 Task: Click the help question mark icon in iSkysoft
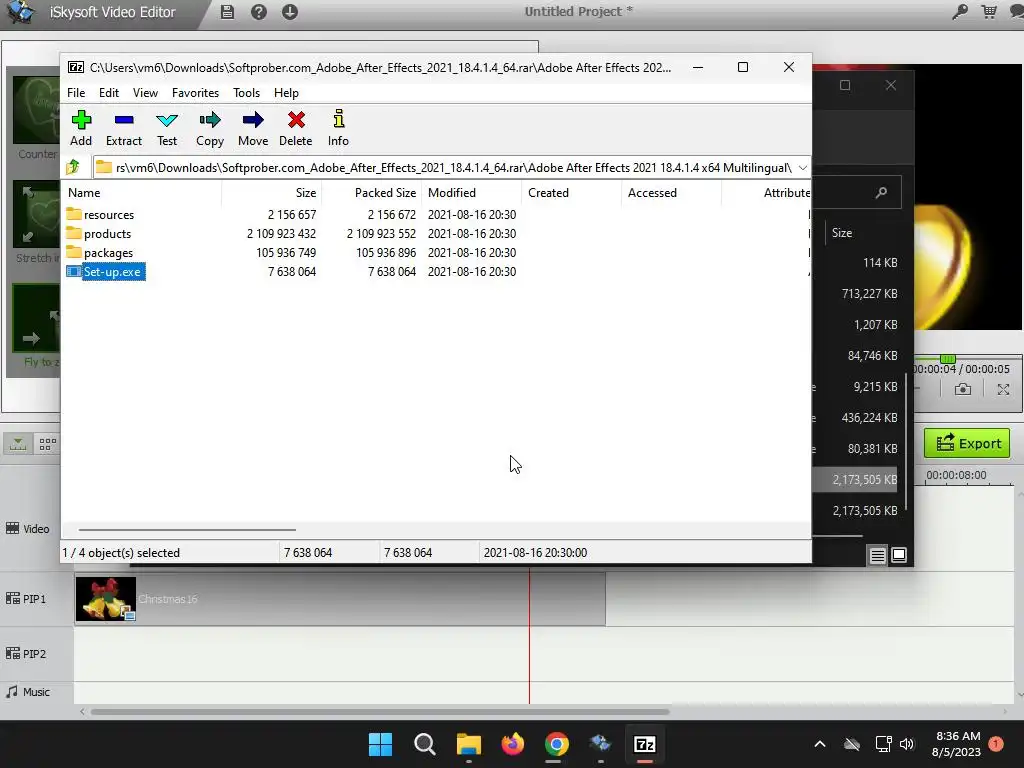pyautogui.click(x=259, y=12)
